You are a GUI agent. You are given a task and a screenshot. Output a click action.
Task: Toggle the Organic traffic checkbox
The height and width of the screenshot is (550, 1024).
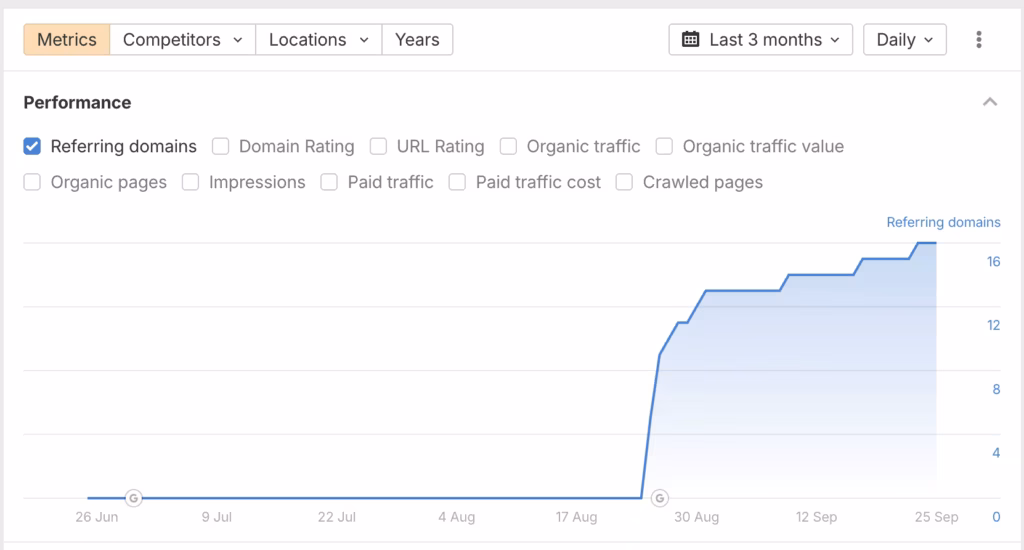click(508, 146)
